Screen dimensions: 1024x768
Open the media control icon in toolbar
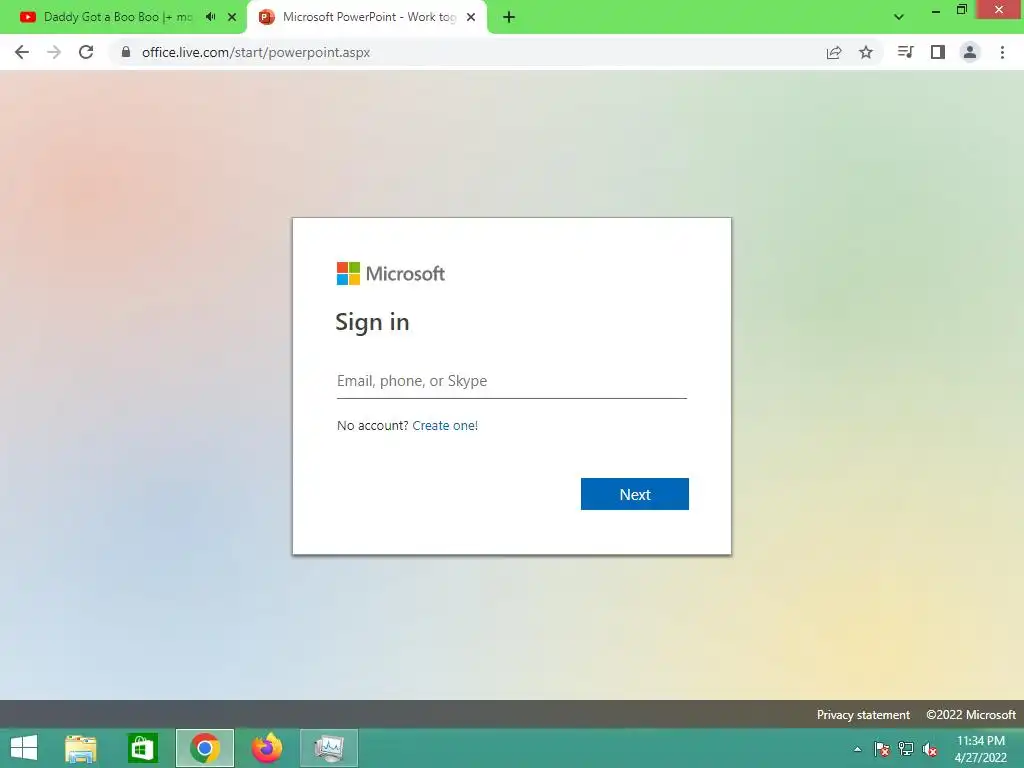pos(905,52)
